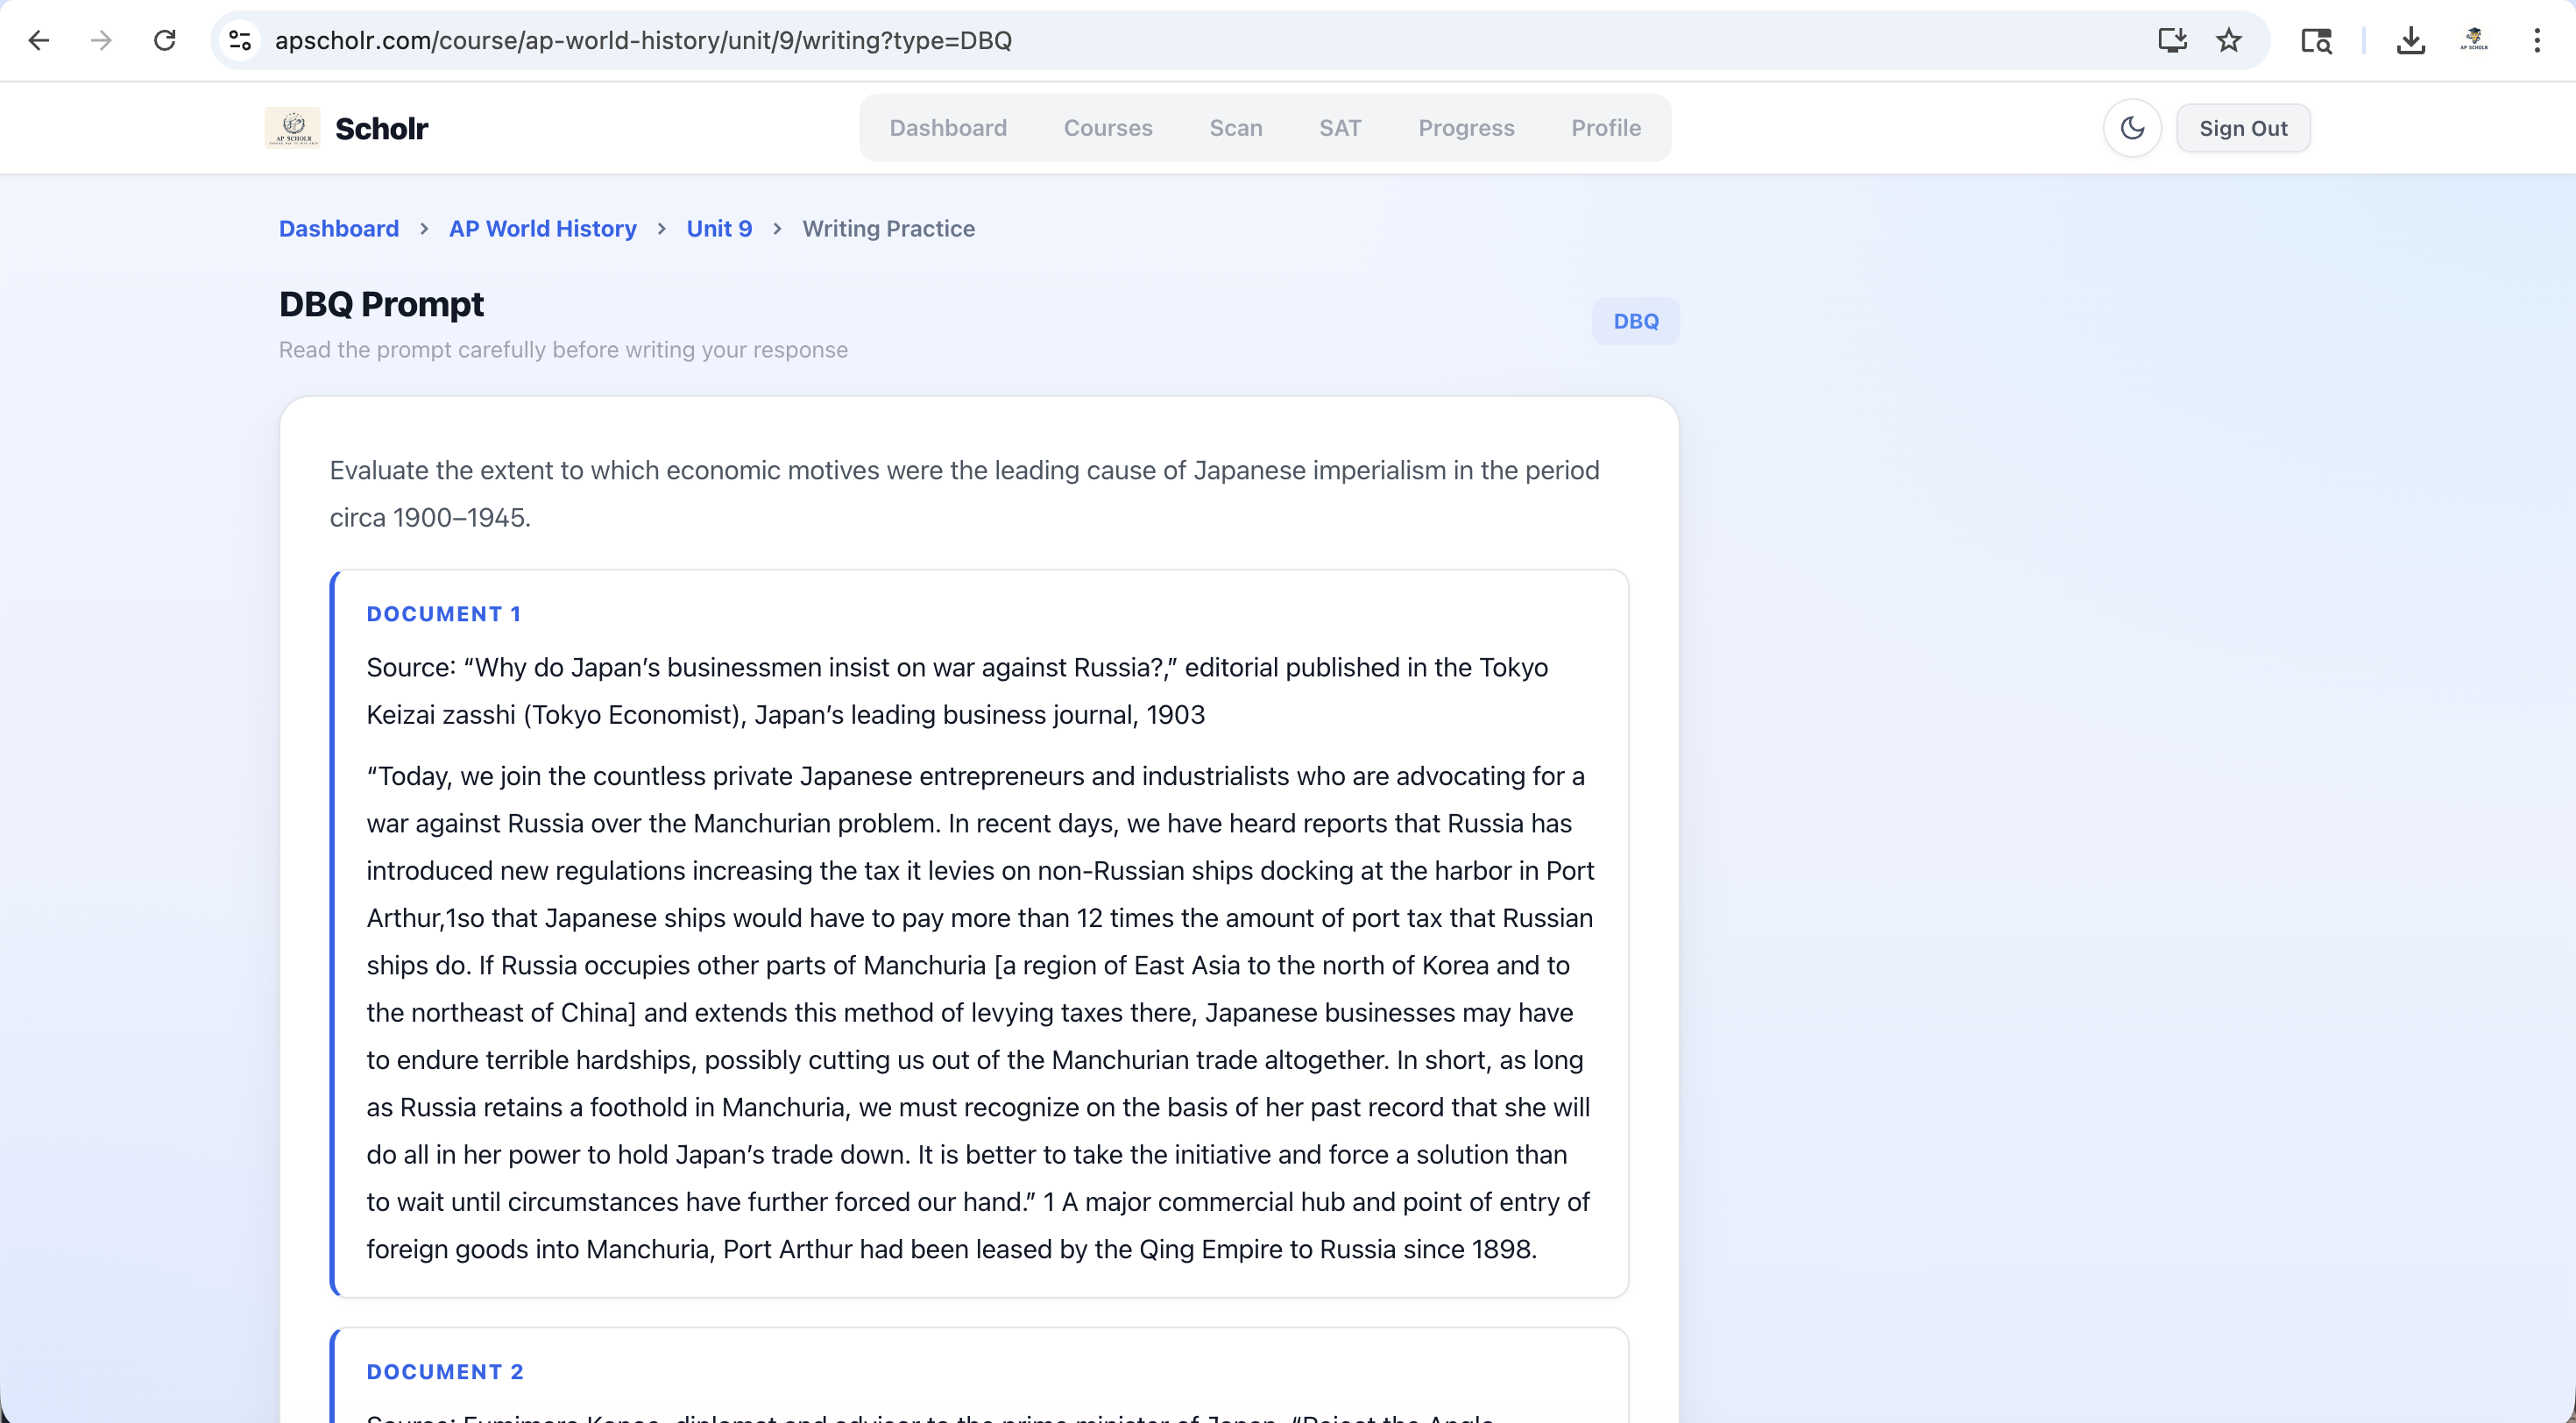Image resolution: width=2576 pixels, height=1423 pixels.
Task: Click the DBQ Prompt heading
Action: coord(381,304)
